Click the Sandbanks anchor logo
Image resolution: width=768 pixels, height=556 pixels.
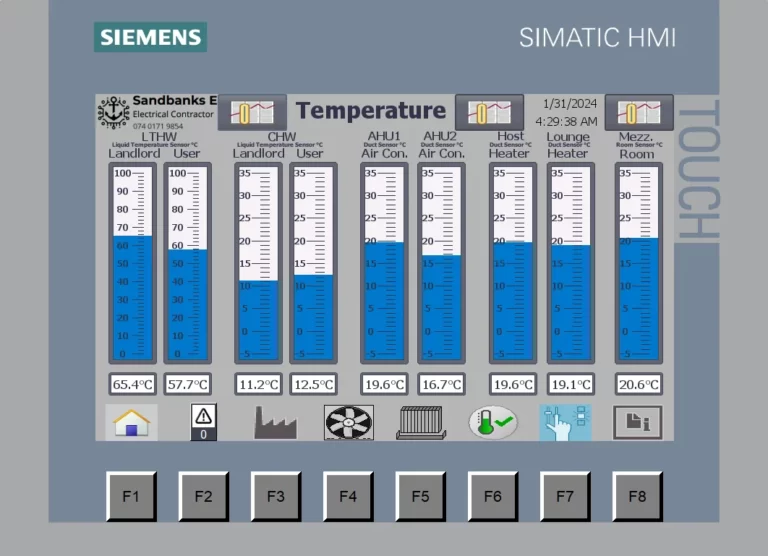coord(114,113)
